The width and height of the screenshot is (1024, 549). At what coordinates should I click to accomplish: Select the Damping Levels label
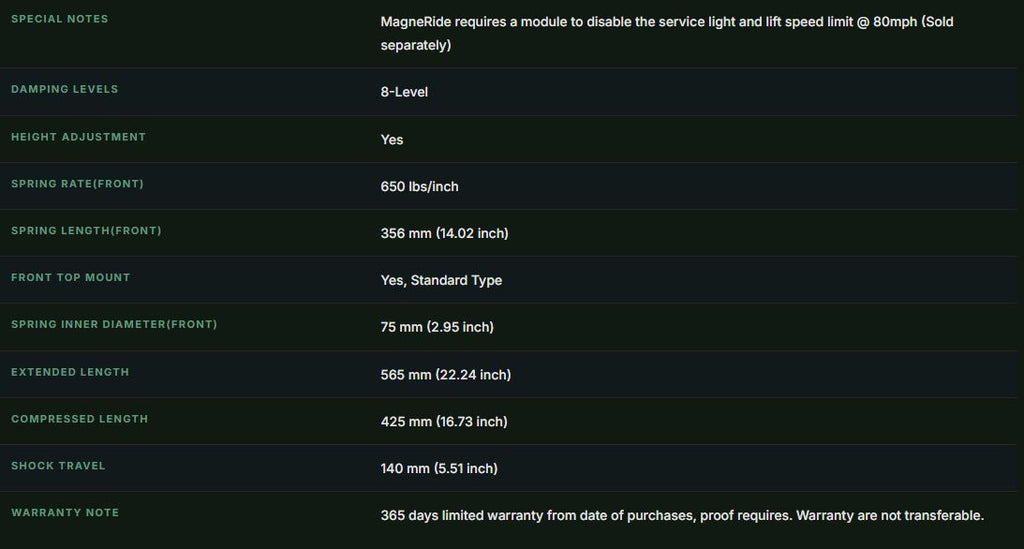pyautogui.click(x=65, y=89)
